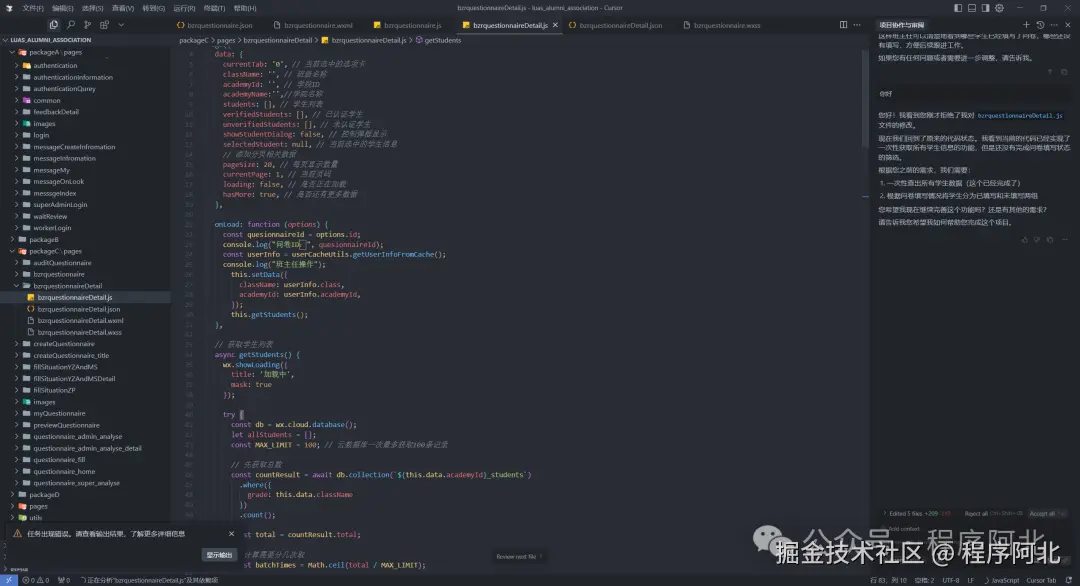
Task: Switch to bzrquestionnaire.wxml tab
Action: pyautogui.click(x=313, y=25)
